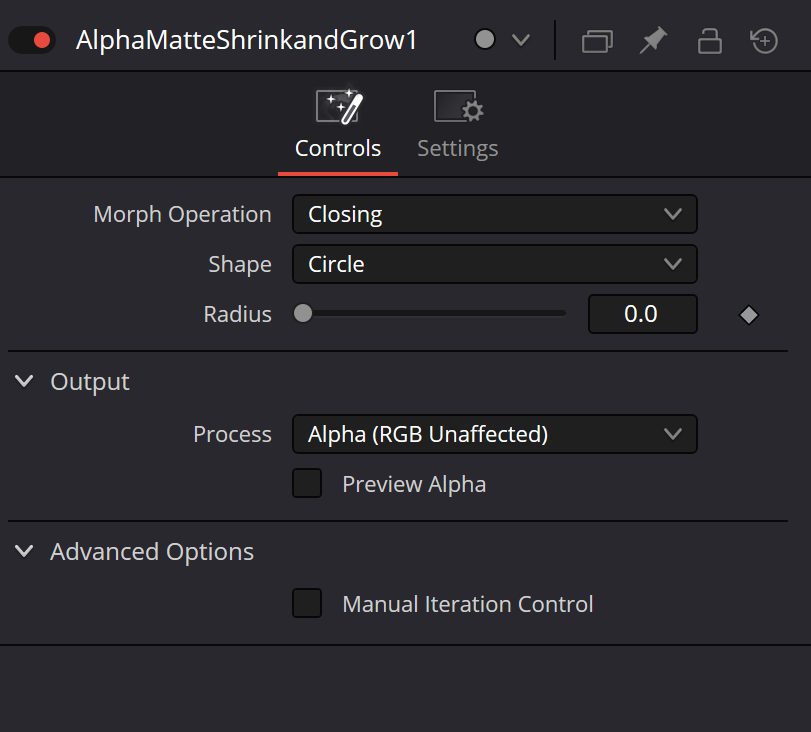Click the Process label
The image size is (811, 732).
coord(232,435)
